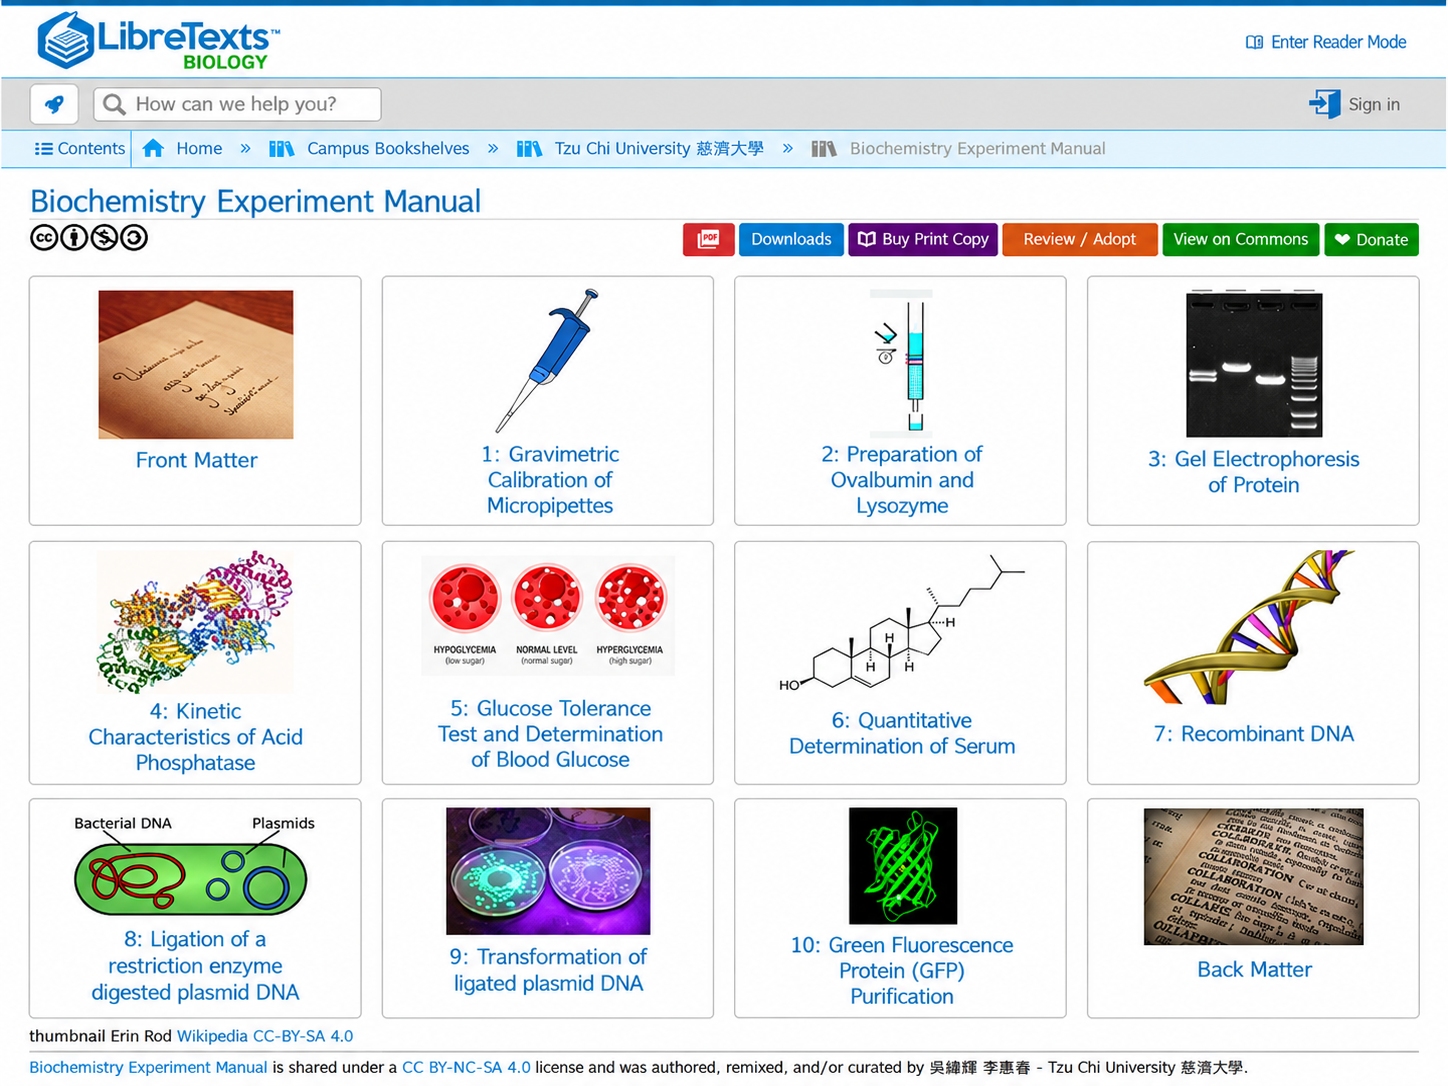Image resolution: width=1448 pixels, height=1086 pixels.
Task: Click the rocket icon button
Action: (x=54, y=104)
